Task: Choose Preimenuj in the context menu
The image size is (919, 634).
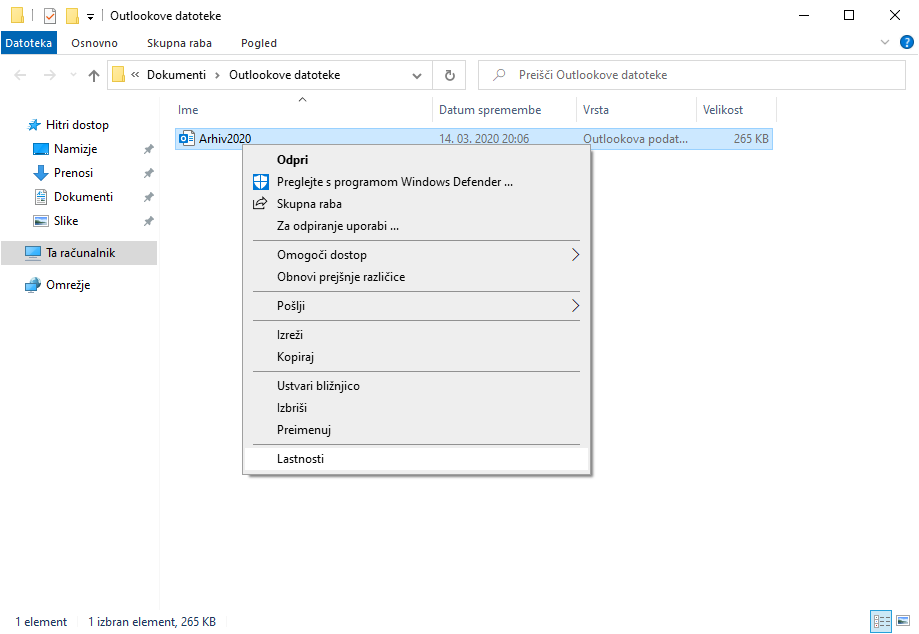Action: [x=416, y=430]
